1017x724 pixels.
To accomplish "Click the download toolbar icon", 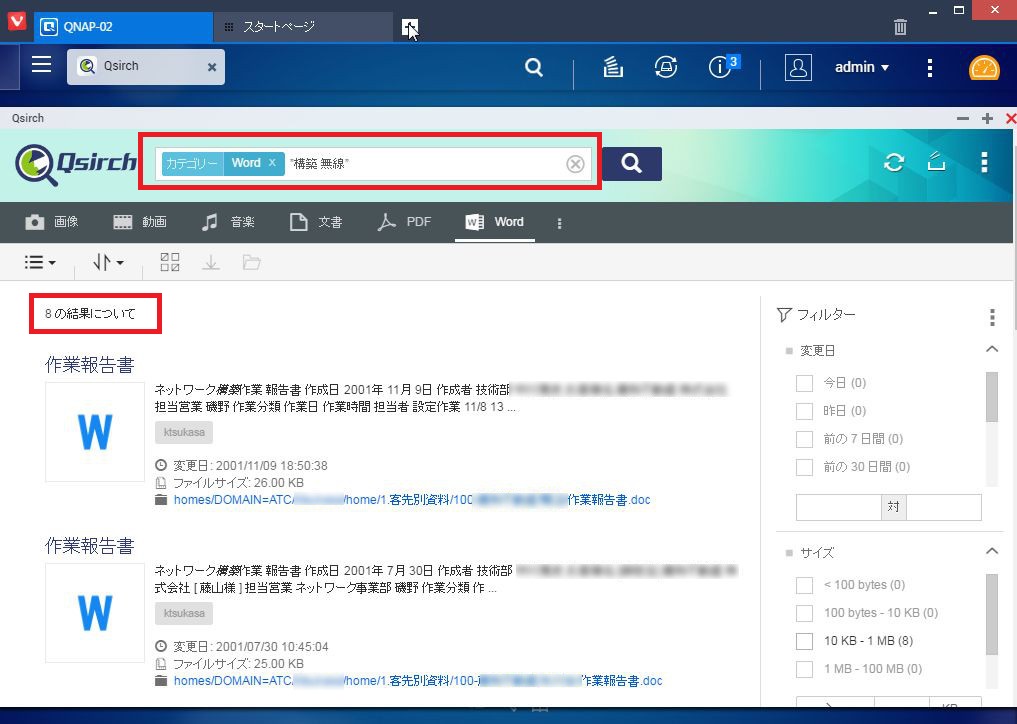I will pyautogui.click(x=211, y=262).
